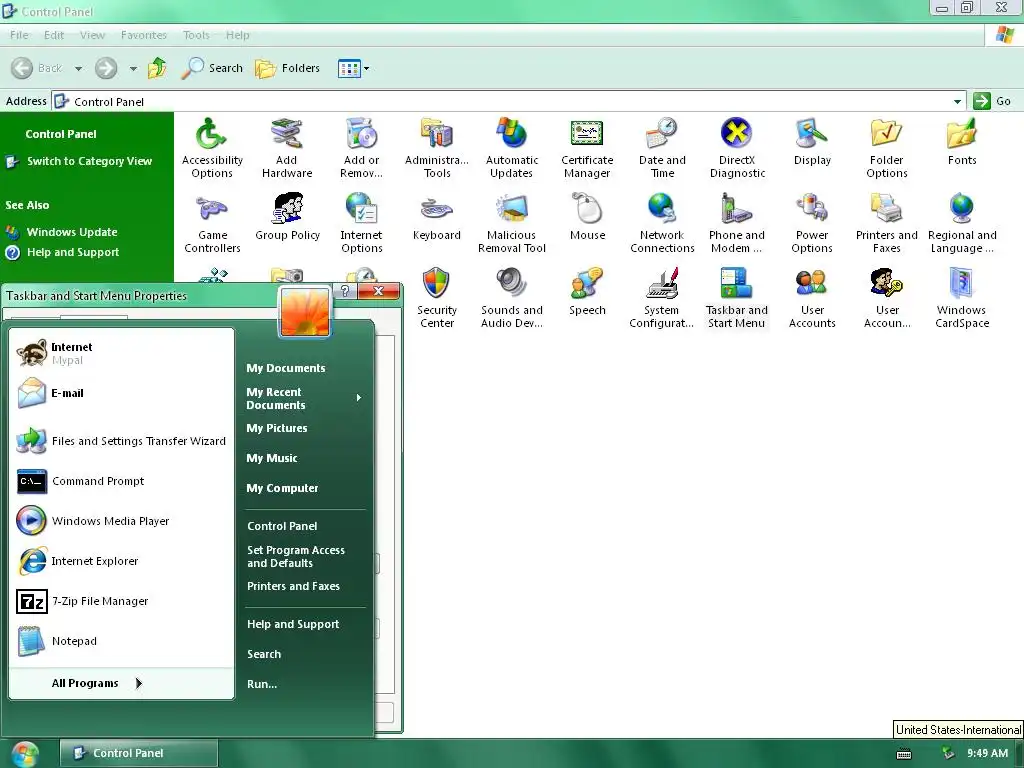Click the Go button beside address bar
The width and height of the screenshot is (1024, 768).
pos(992,101)
